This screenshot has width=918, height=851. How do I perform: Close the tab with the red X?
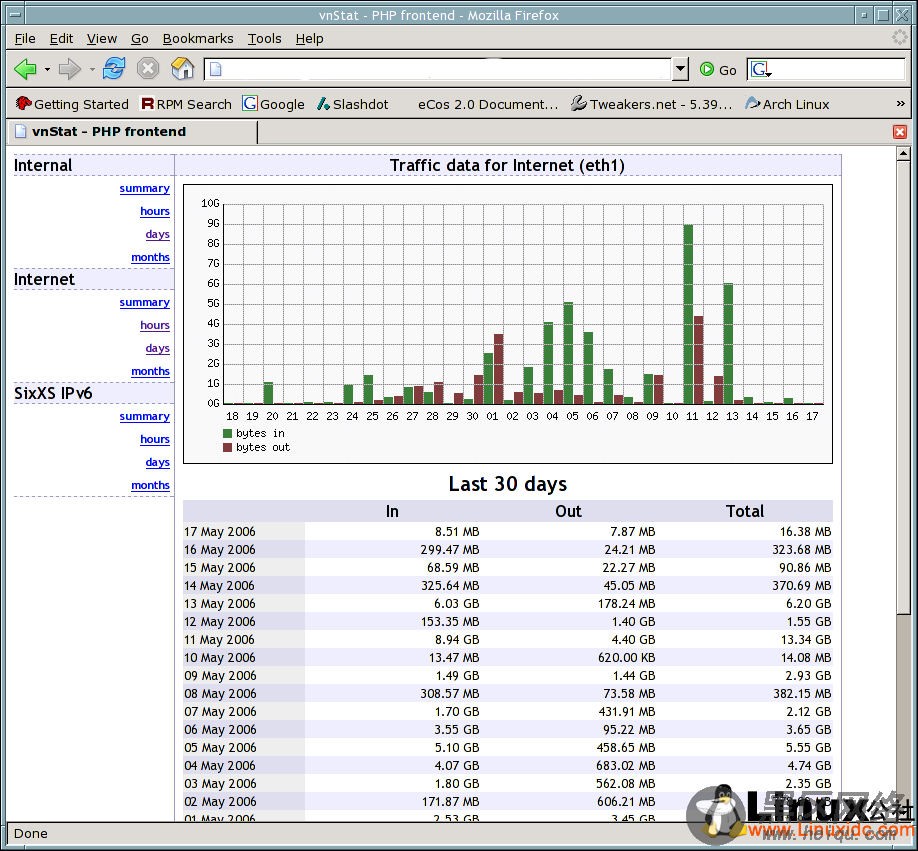coord(900,132)
